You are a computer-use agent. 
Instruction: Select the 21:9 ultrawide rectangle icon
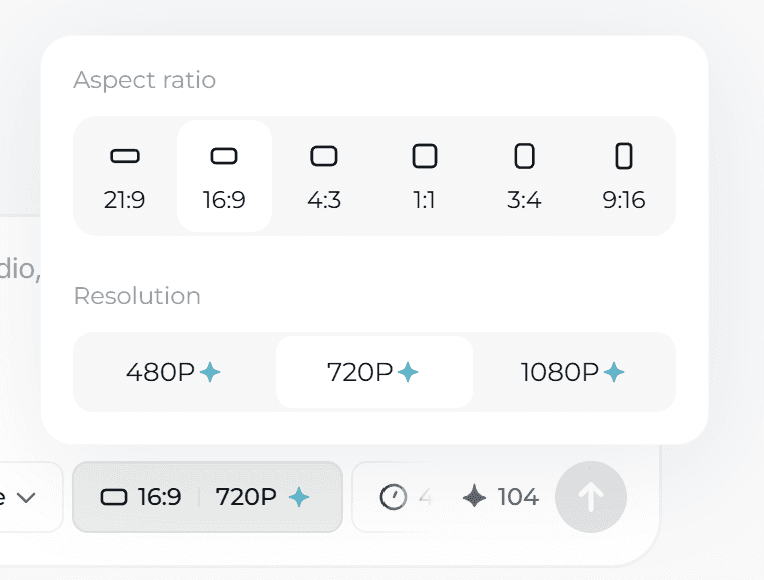[125, 156]
